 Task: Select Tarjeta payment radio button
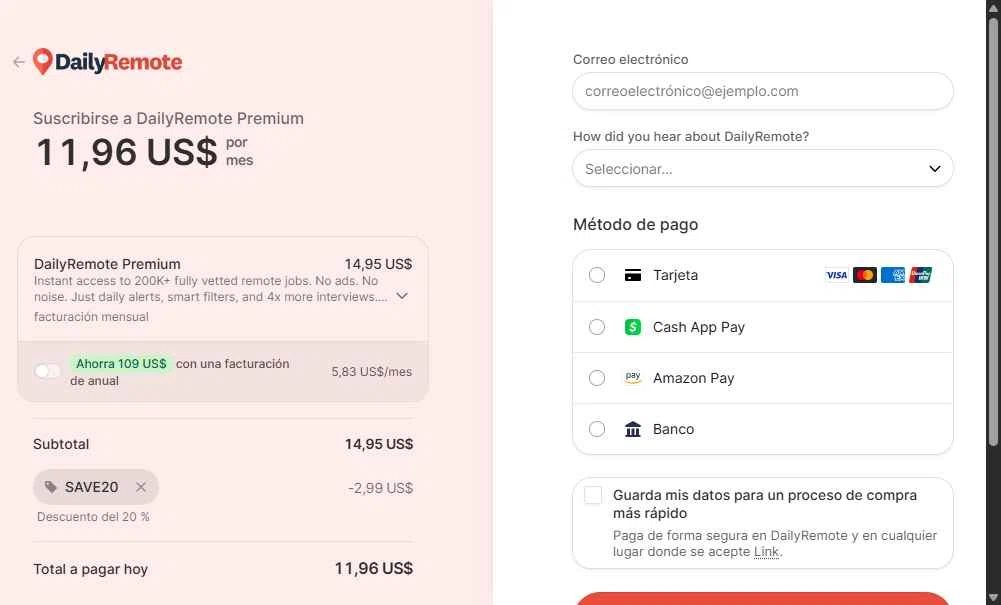(597, 275)
